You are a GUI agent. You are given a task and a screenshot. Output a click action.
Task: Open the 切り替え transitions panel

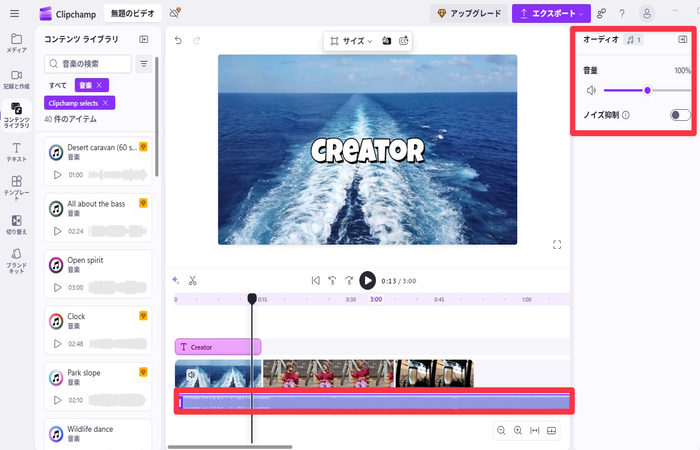pos(16,224)
